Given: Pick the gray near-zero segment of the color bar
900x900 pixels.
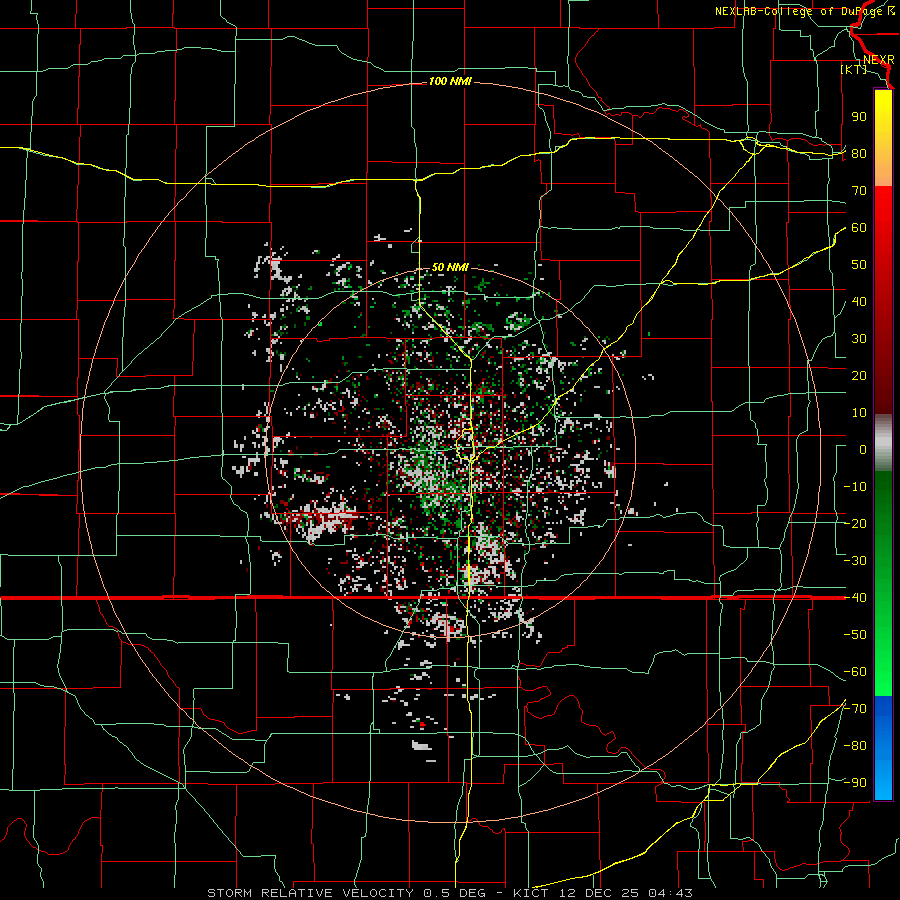Looking at the screenshot, I should click(x=883, y=443).
